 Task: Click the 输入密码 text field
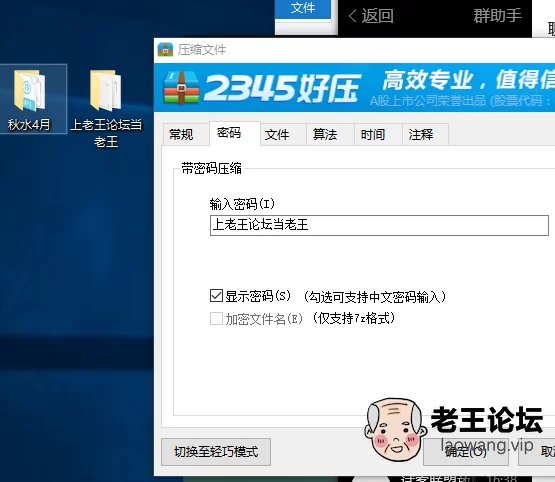[379, 225]
